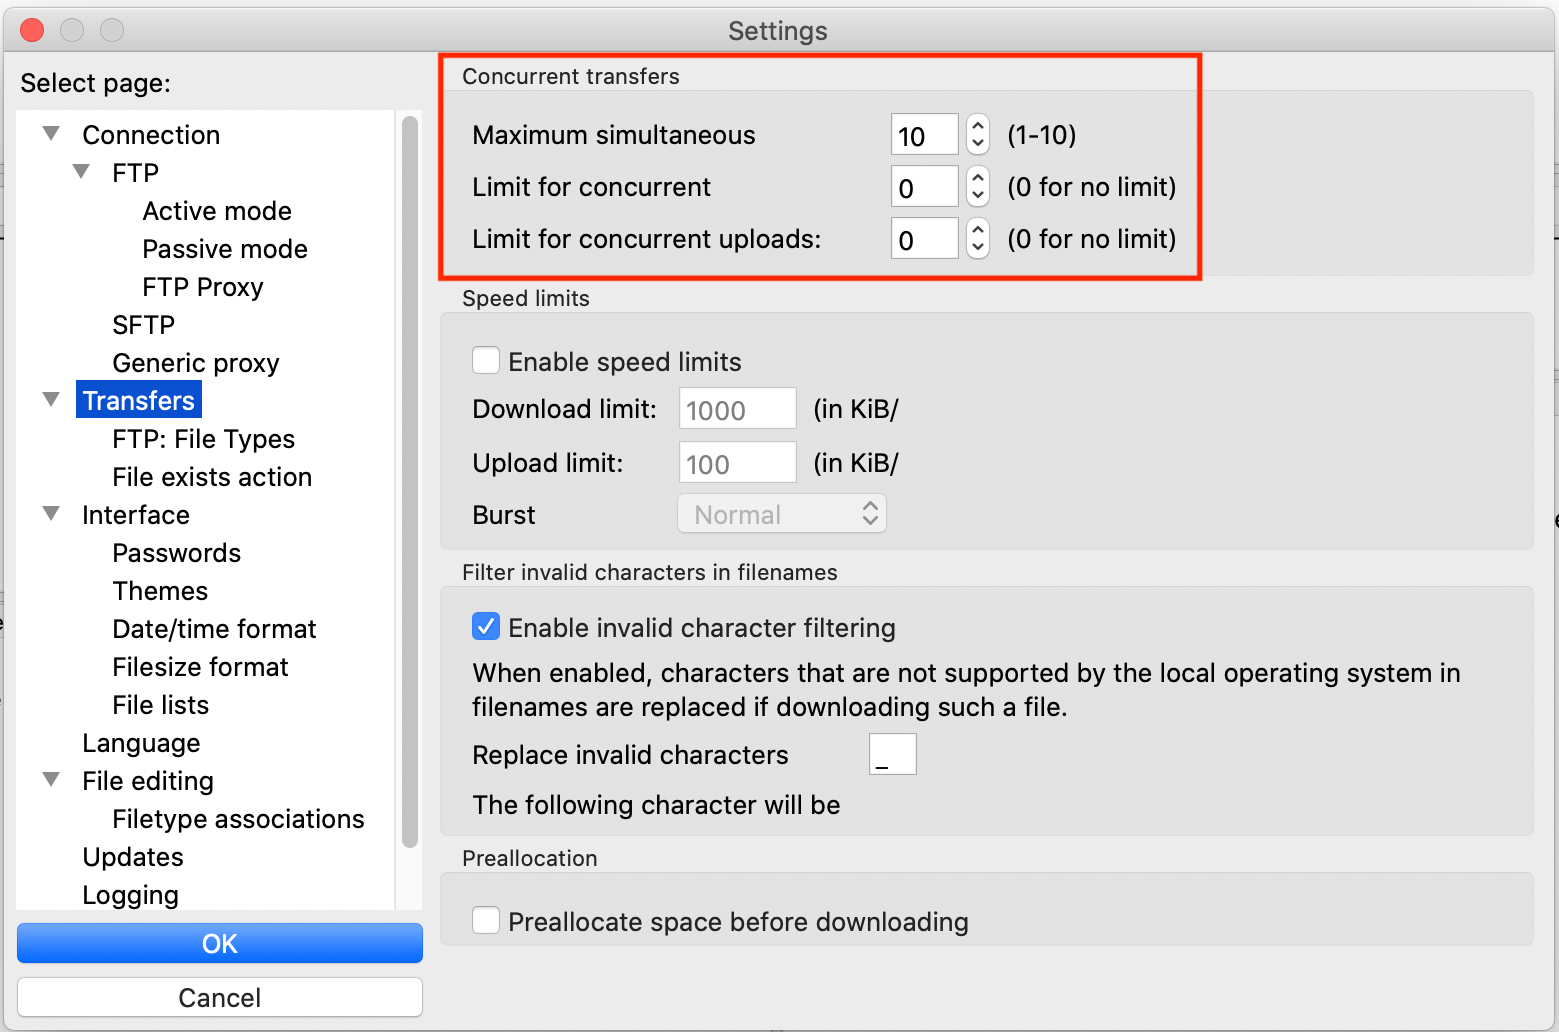Screen dimensions: 1559x1032
Task: Select the FTP Proxy page
Action: [x=202, y=286]
